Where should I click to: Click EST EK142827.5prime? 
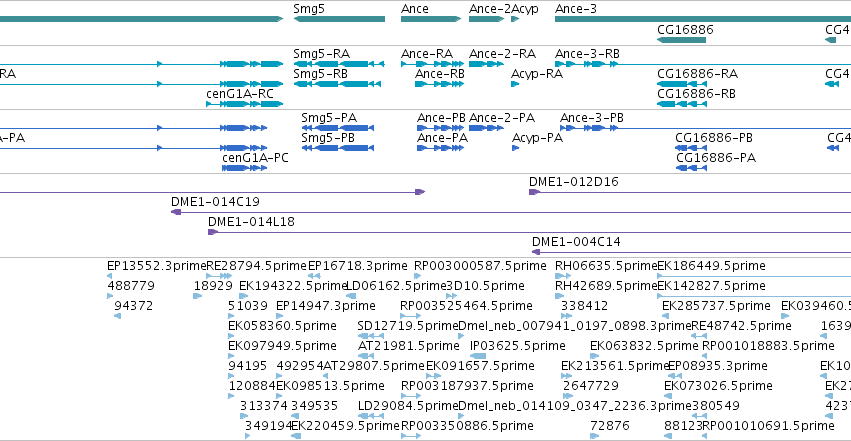[x=712, y=286]
